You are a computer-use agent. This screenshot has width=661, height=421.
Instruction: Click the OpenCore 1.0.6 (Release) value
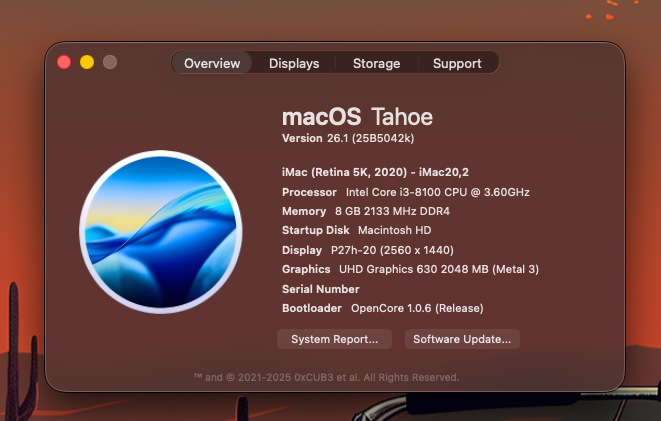point(417,308)
